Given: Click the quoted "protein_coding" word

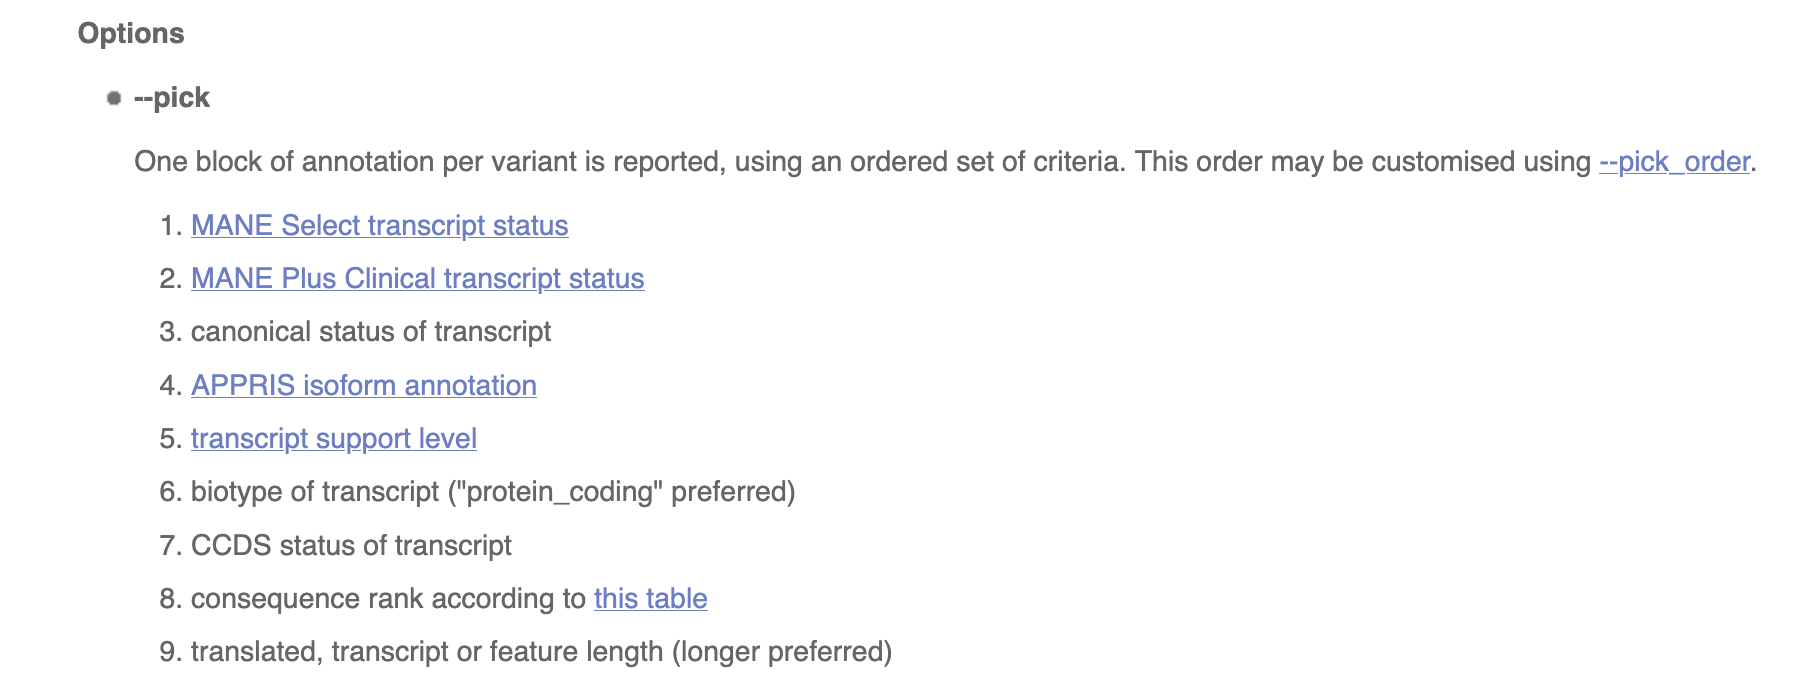Looking at the screenshot, I should (556, 492).
